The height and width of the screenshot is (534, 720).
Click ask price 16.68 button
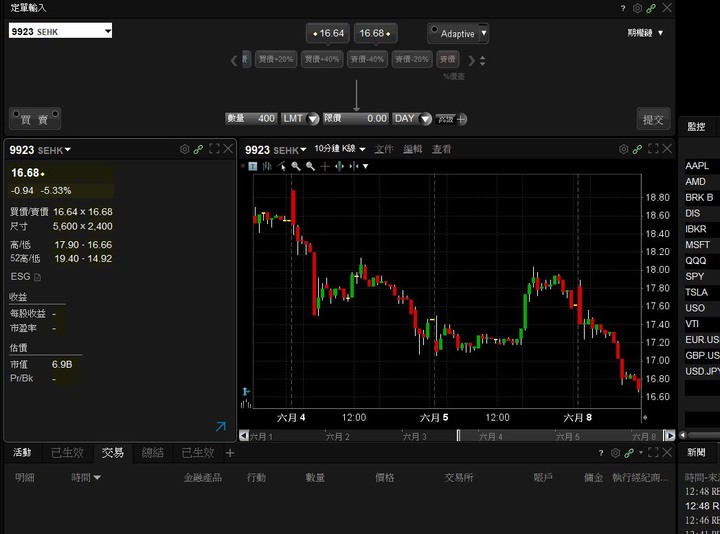375,34
